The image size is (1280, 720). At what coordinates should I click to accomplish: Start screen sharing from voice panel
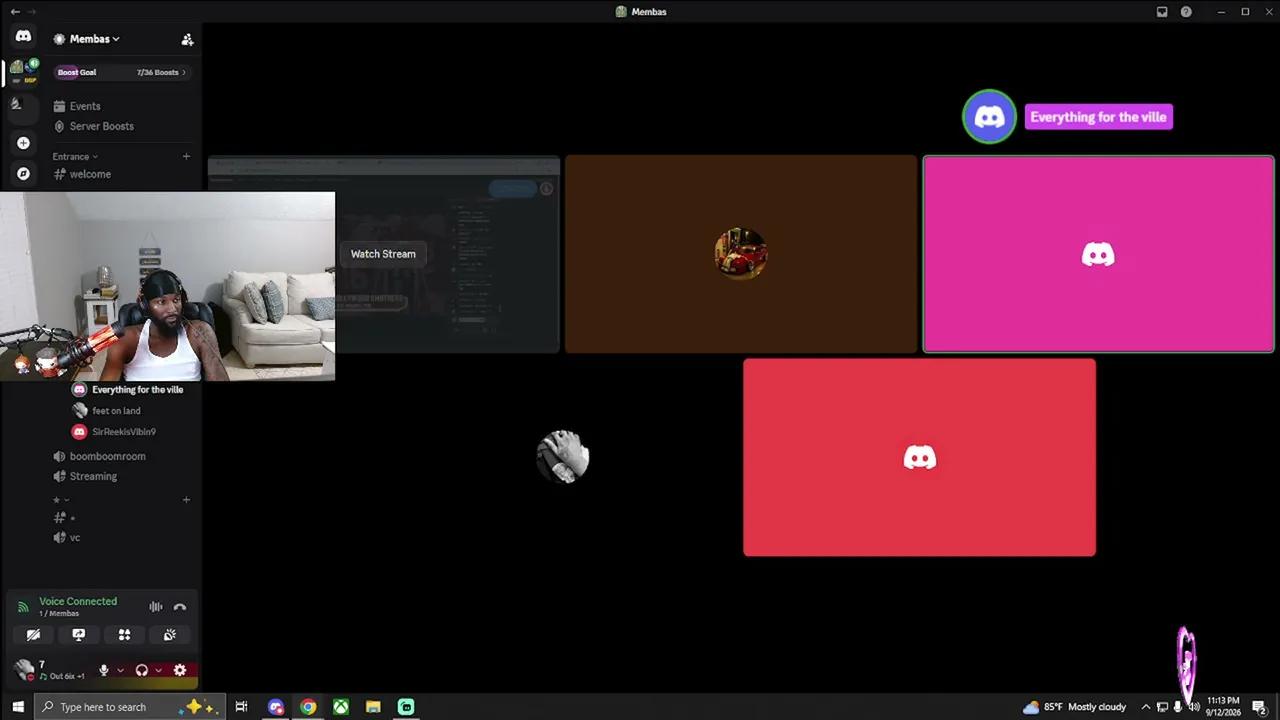tap(79, 635)
